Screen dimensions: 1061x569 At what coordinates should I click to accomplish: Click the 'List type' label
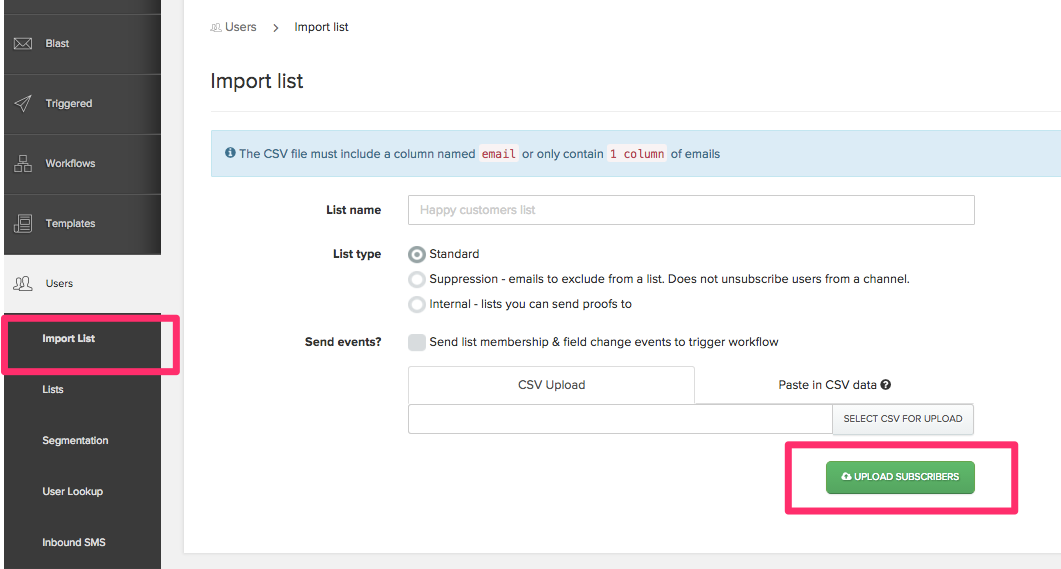click(357, 254)
